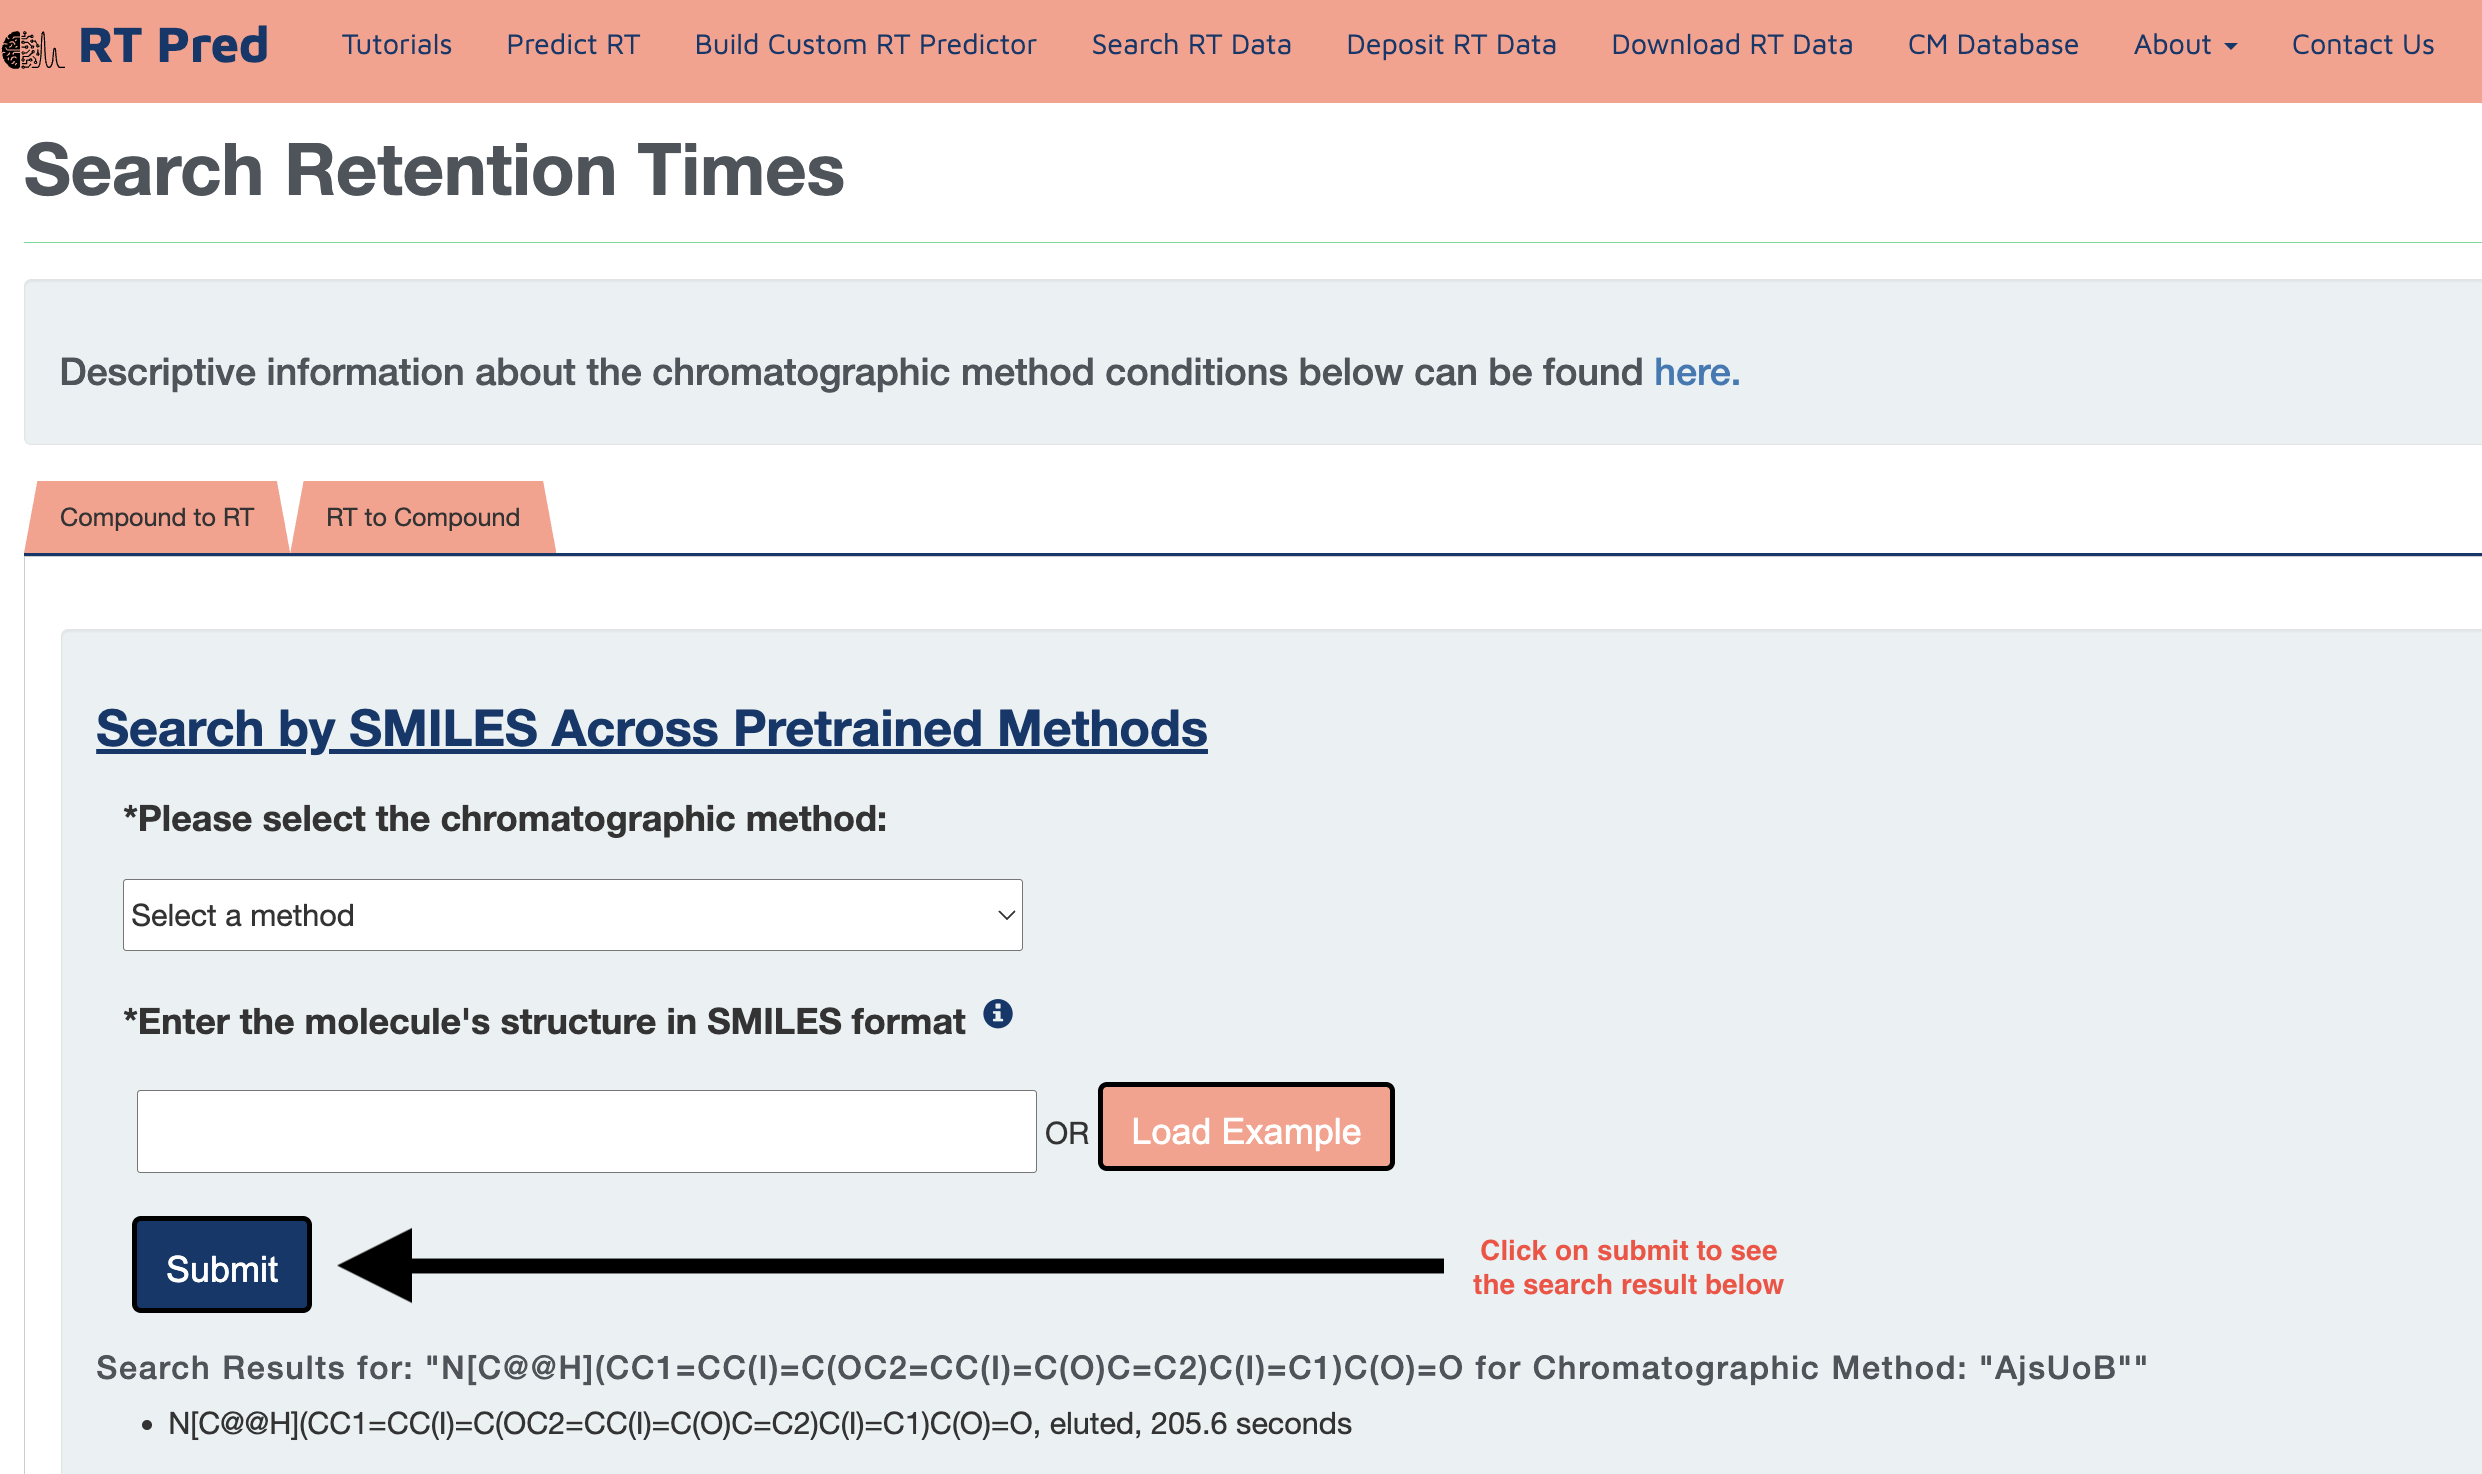Click the Search by SMILES Across Pretrained Methods heading

(651, 728)
